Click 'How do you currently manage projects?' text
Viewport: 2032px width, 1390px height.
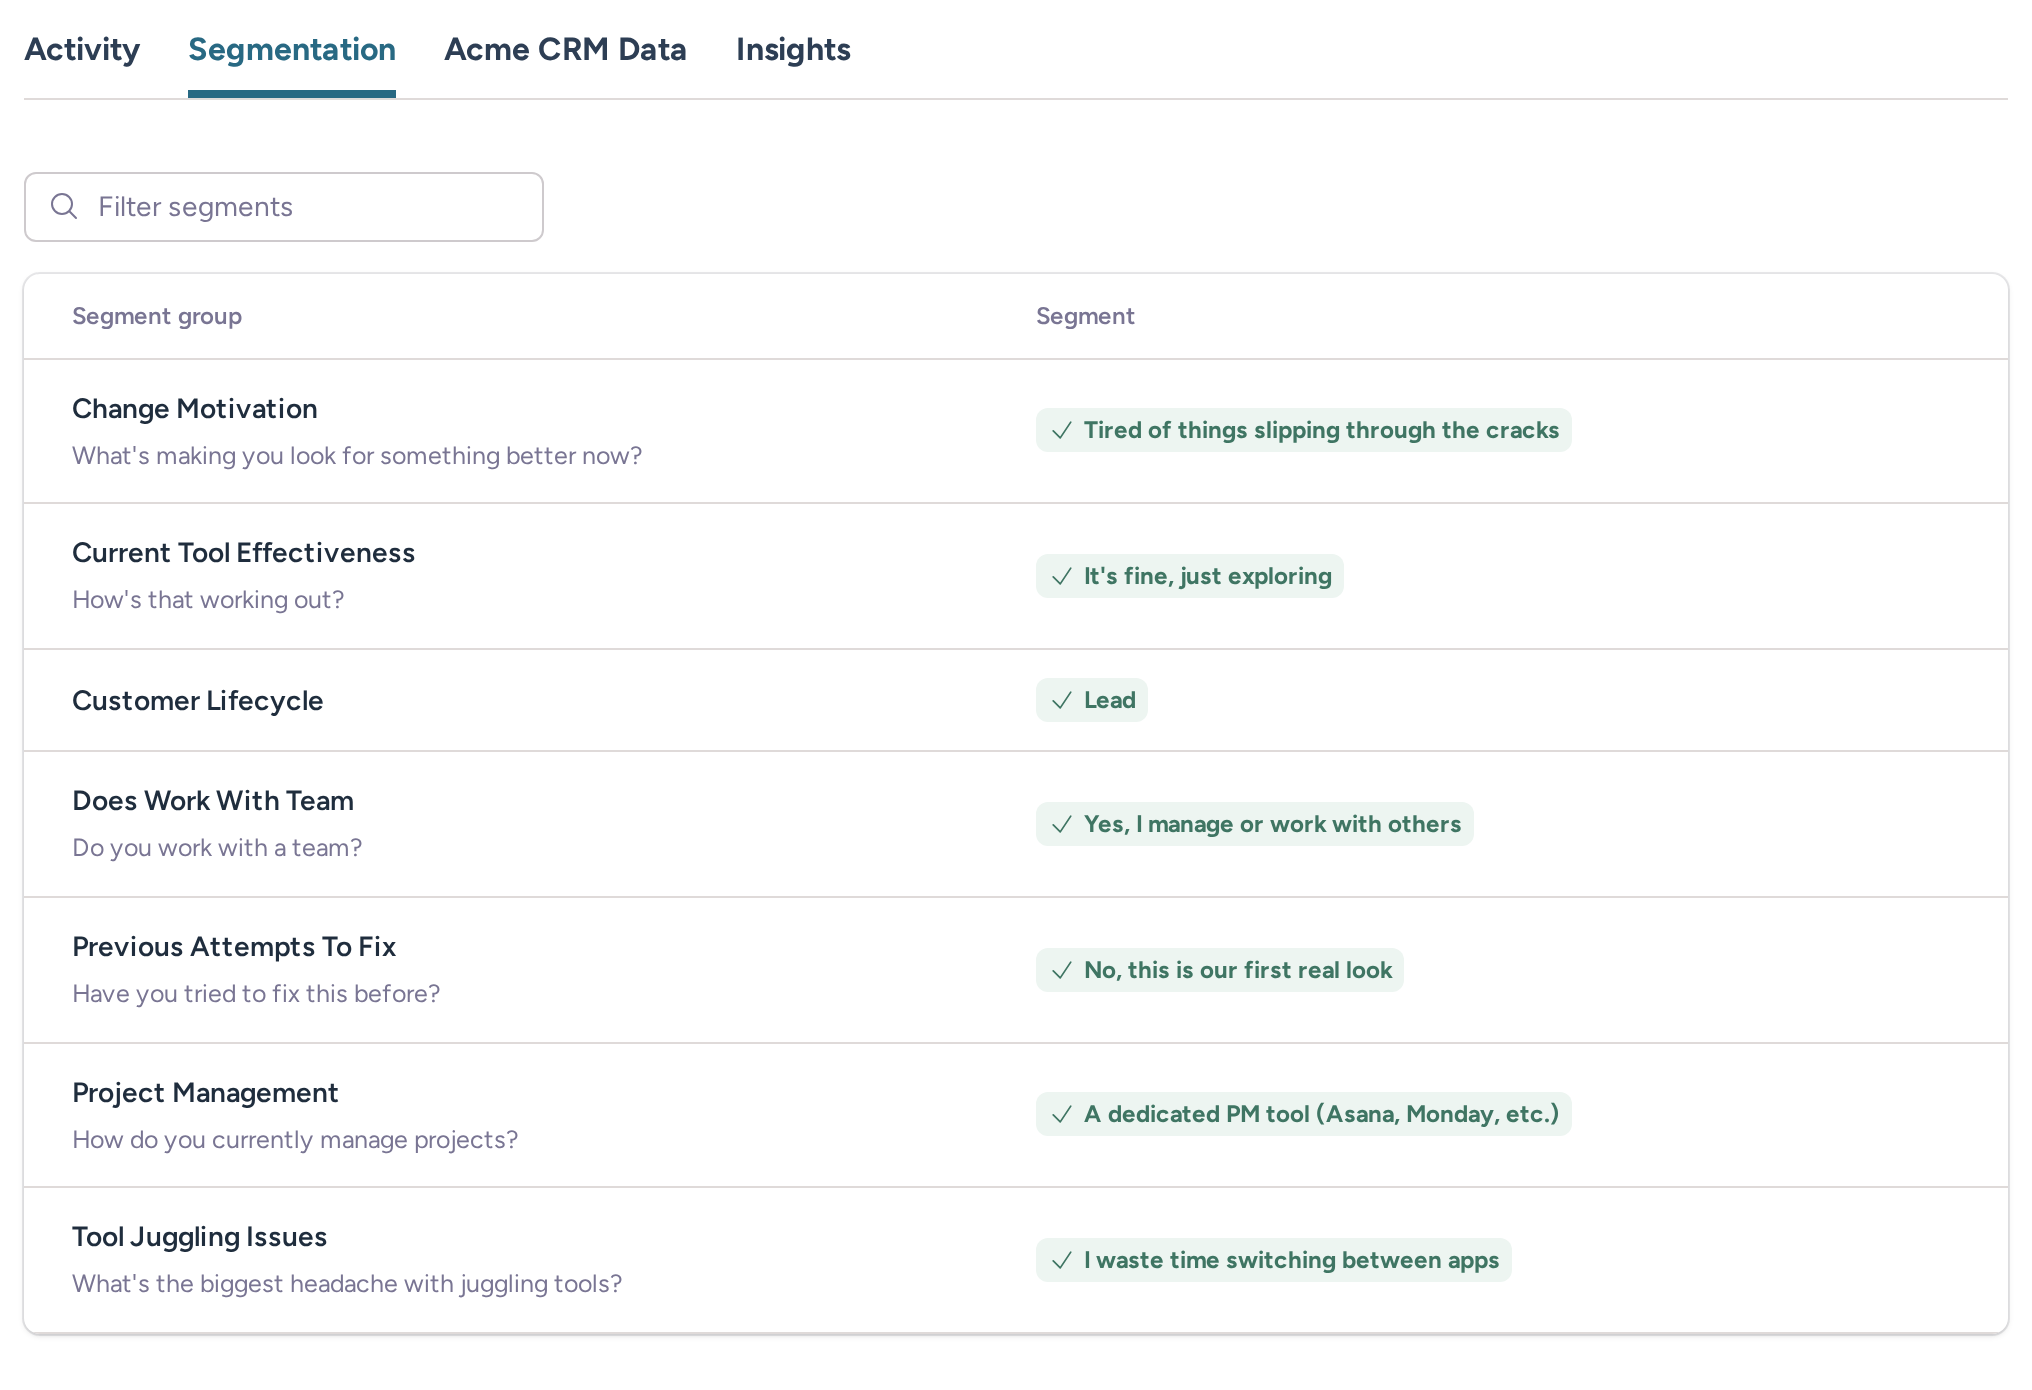coord(295,1139)
